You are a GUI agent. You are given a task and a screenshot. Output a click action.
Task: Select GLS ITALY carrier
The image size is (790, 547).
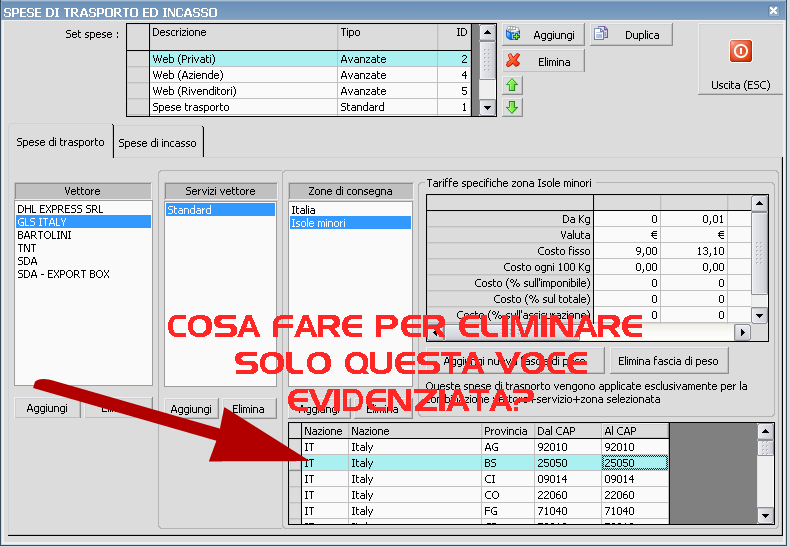point(83,222)
